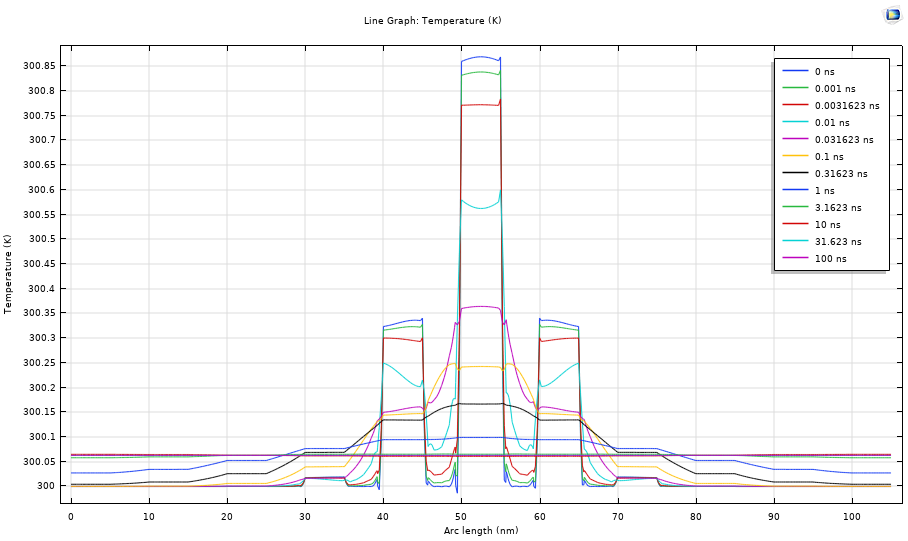This screenshot has height=541, width=908.
Task: Select the 0.031623 ns legend label
Action: pos(843,139)
